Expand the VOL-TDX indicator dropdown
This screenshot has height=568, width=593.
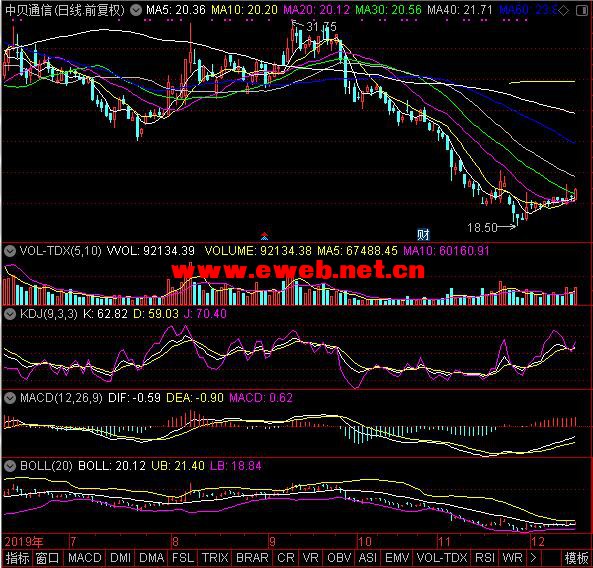coord(10,251)
